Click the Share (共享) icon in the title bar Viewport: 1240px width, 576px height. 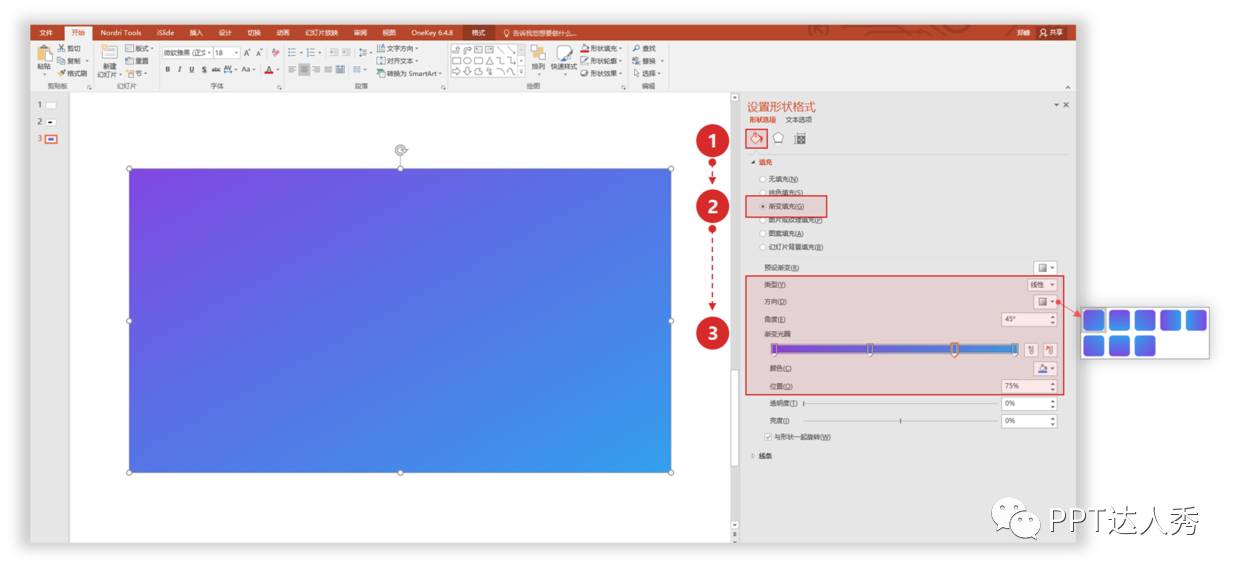click(1043, 33)
